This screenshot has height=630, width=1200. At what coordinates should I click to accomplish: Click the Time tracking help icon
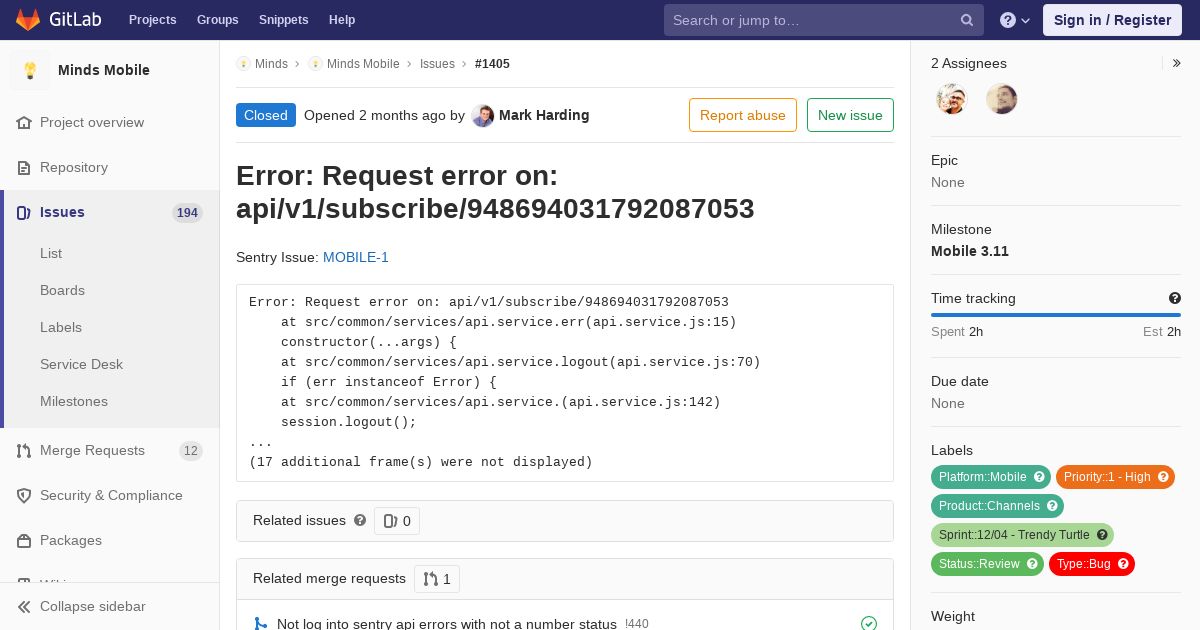(x=1175, y=298)
